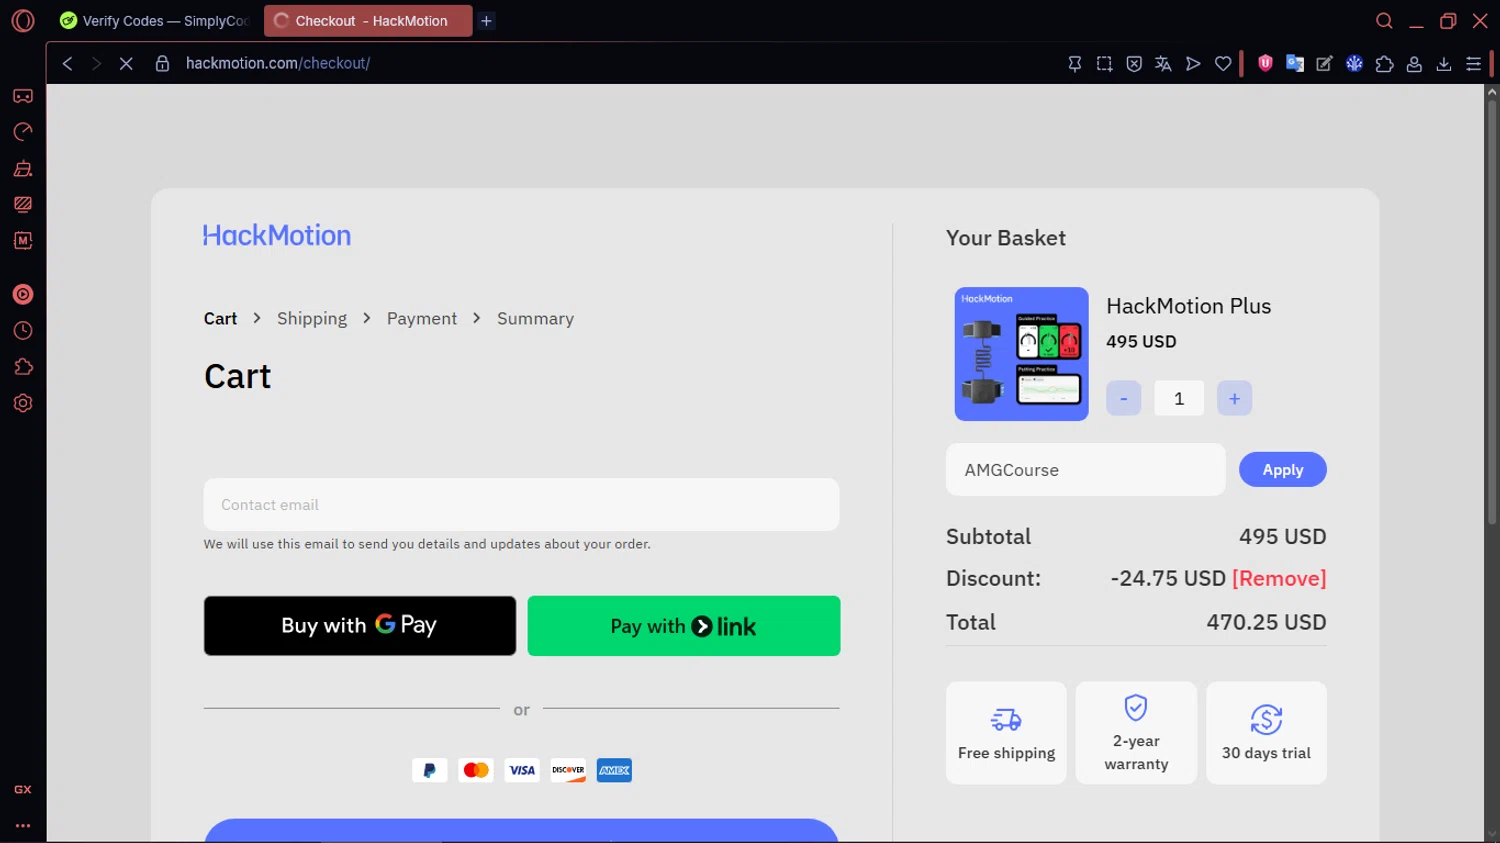Screen dimensions: 1500x843
Task: Click the AMEX payment icon
Action: click(x=614, y=770)
